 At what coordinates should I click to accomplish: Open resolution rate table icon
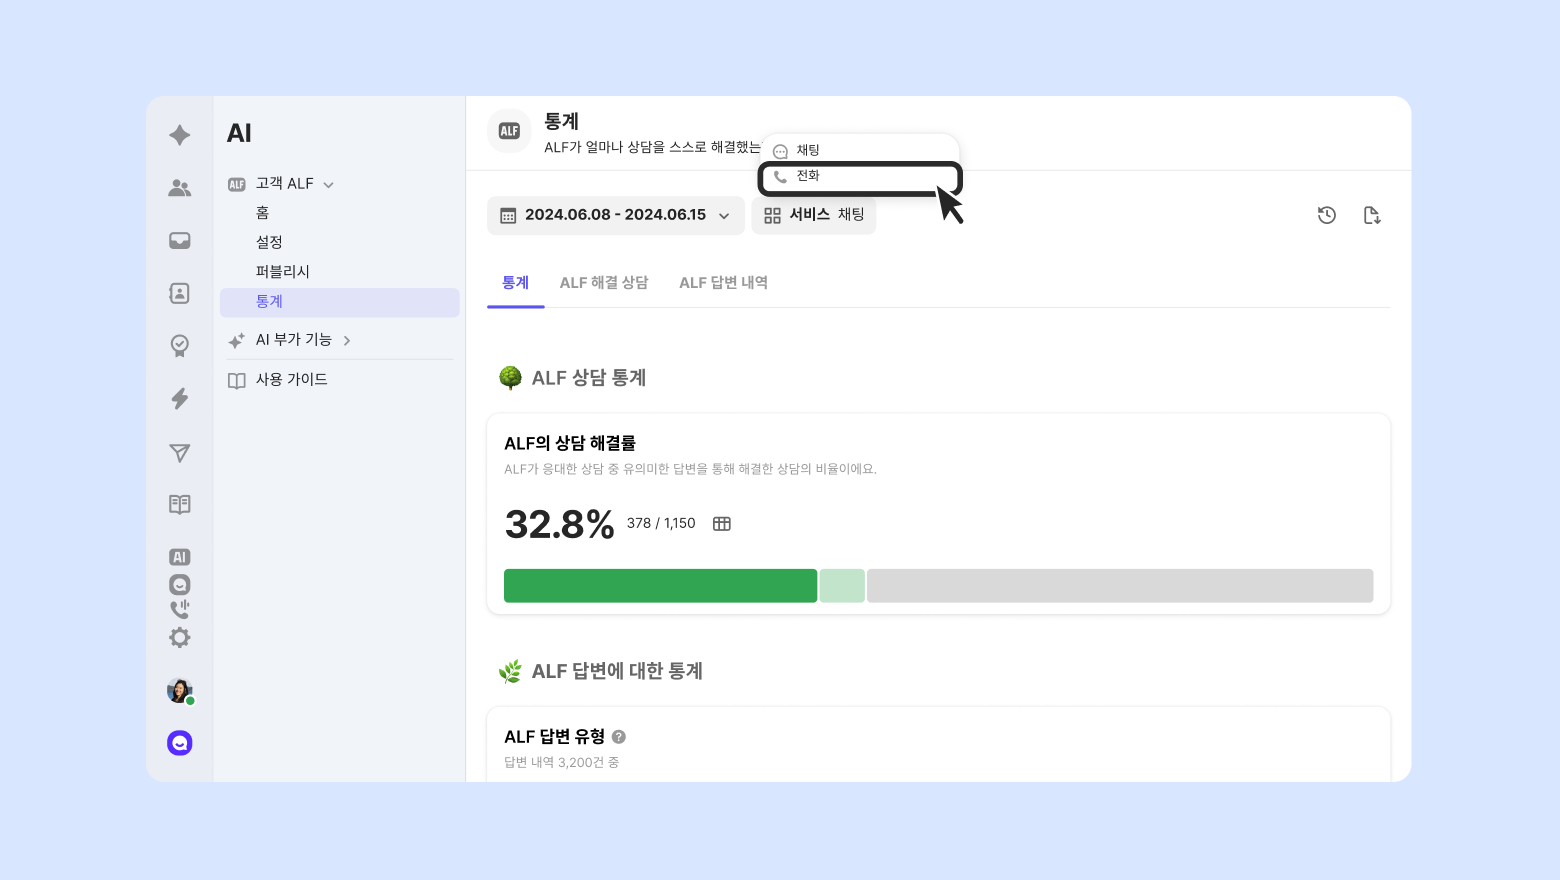[x=722, y=524]
